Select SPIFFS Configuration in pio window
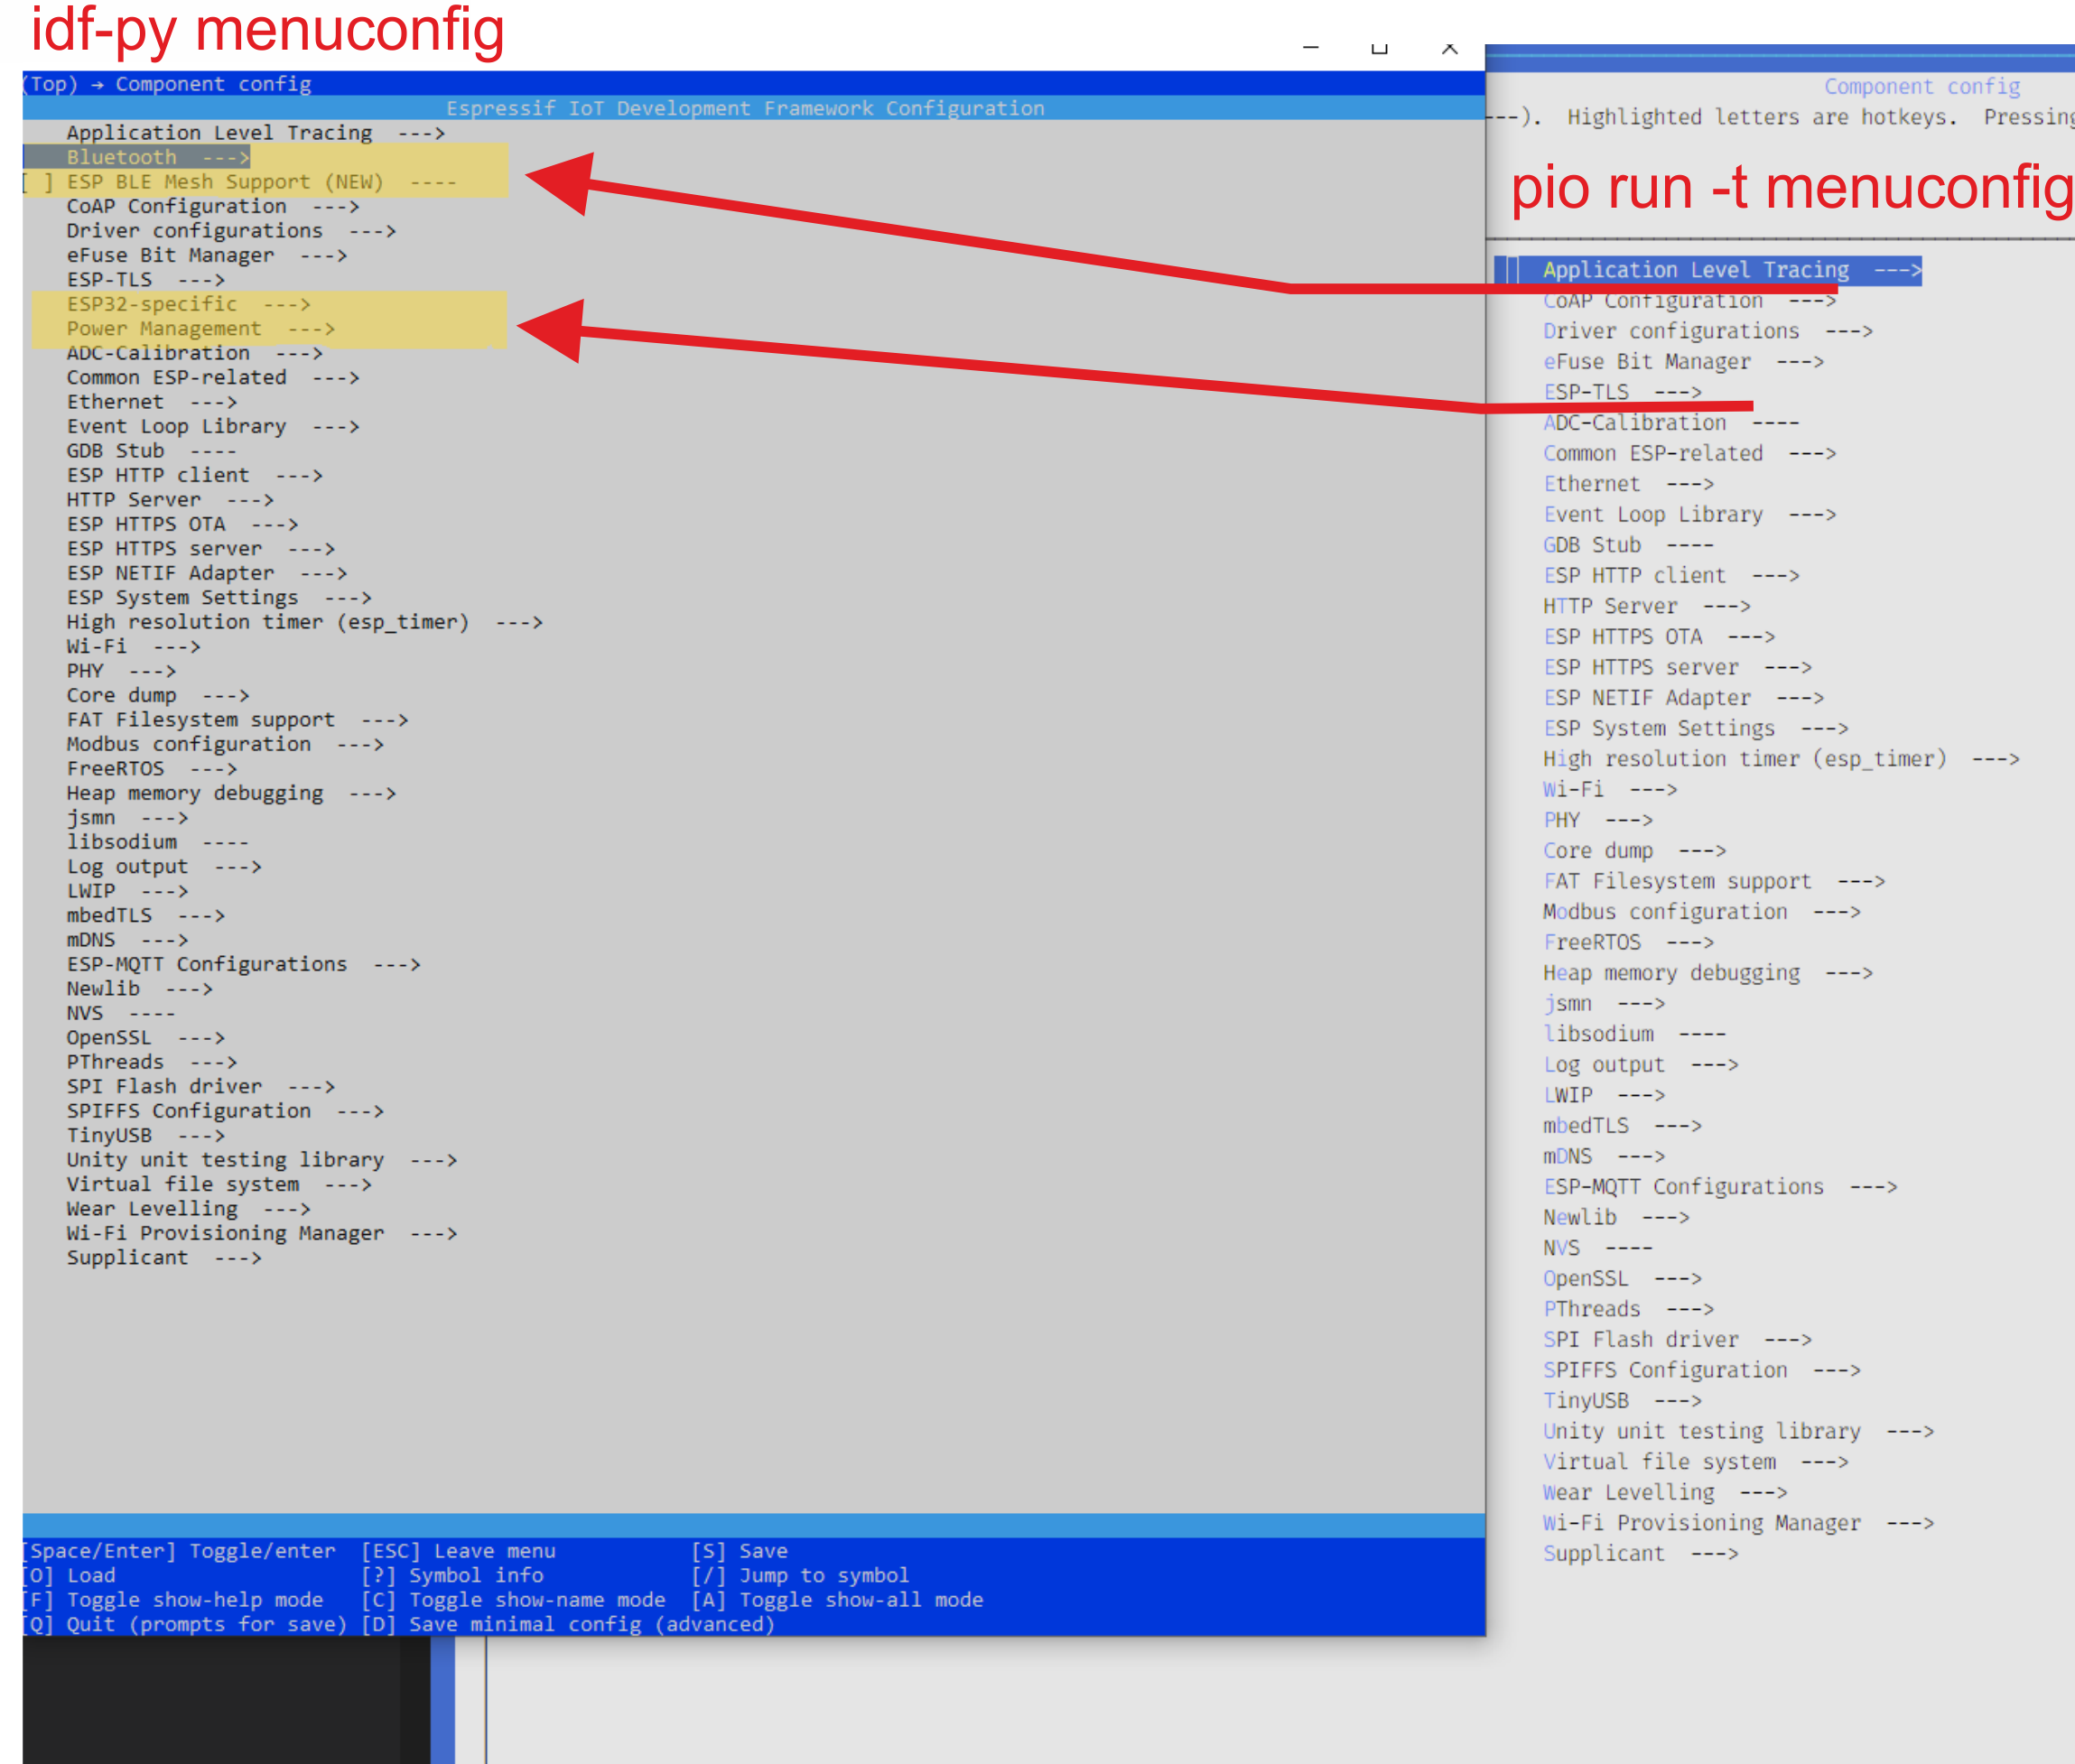The height and width of the screenshot is (1764, 2075). (1701, 1371)
